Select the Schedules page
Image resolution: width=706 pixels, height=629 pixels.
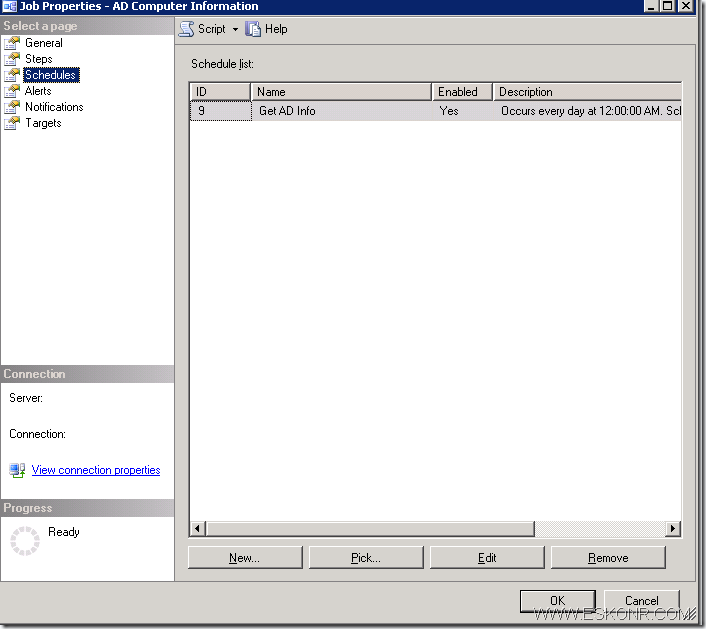(x=50, y=75)
